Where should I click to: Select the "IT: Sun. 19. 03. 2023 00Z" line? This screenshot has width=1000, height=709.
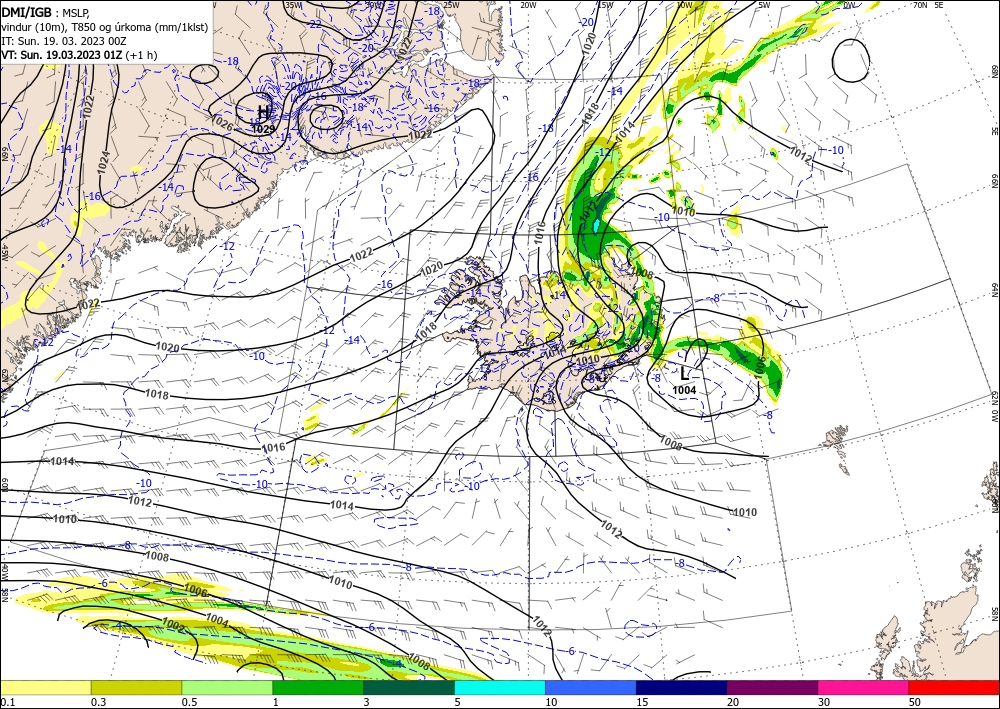point(64,41)
